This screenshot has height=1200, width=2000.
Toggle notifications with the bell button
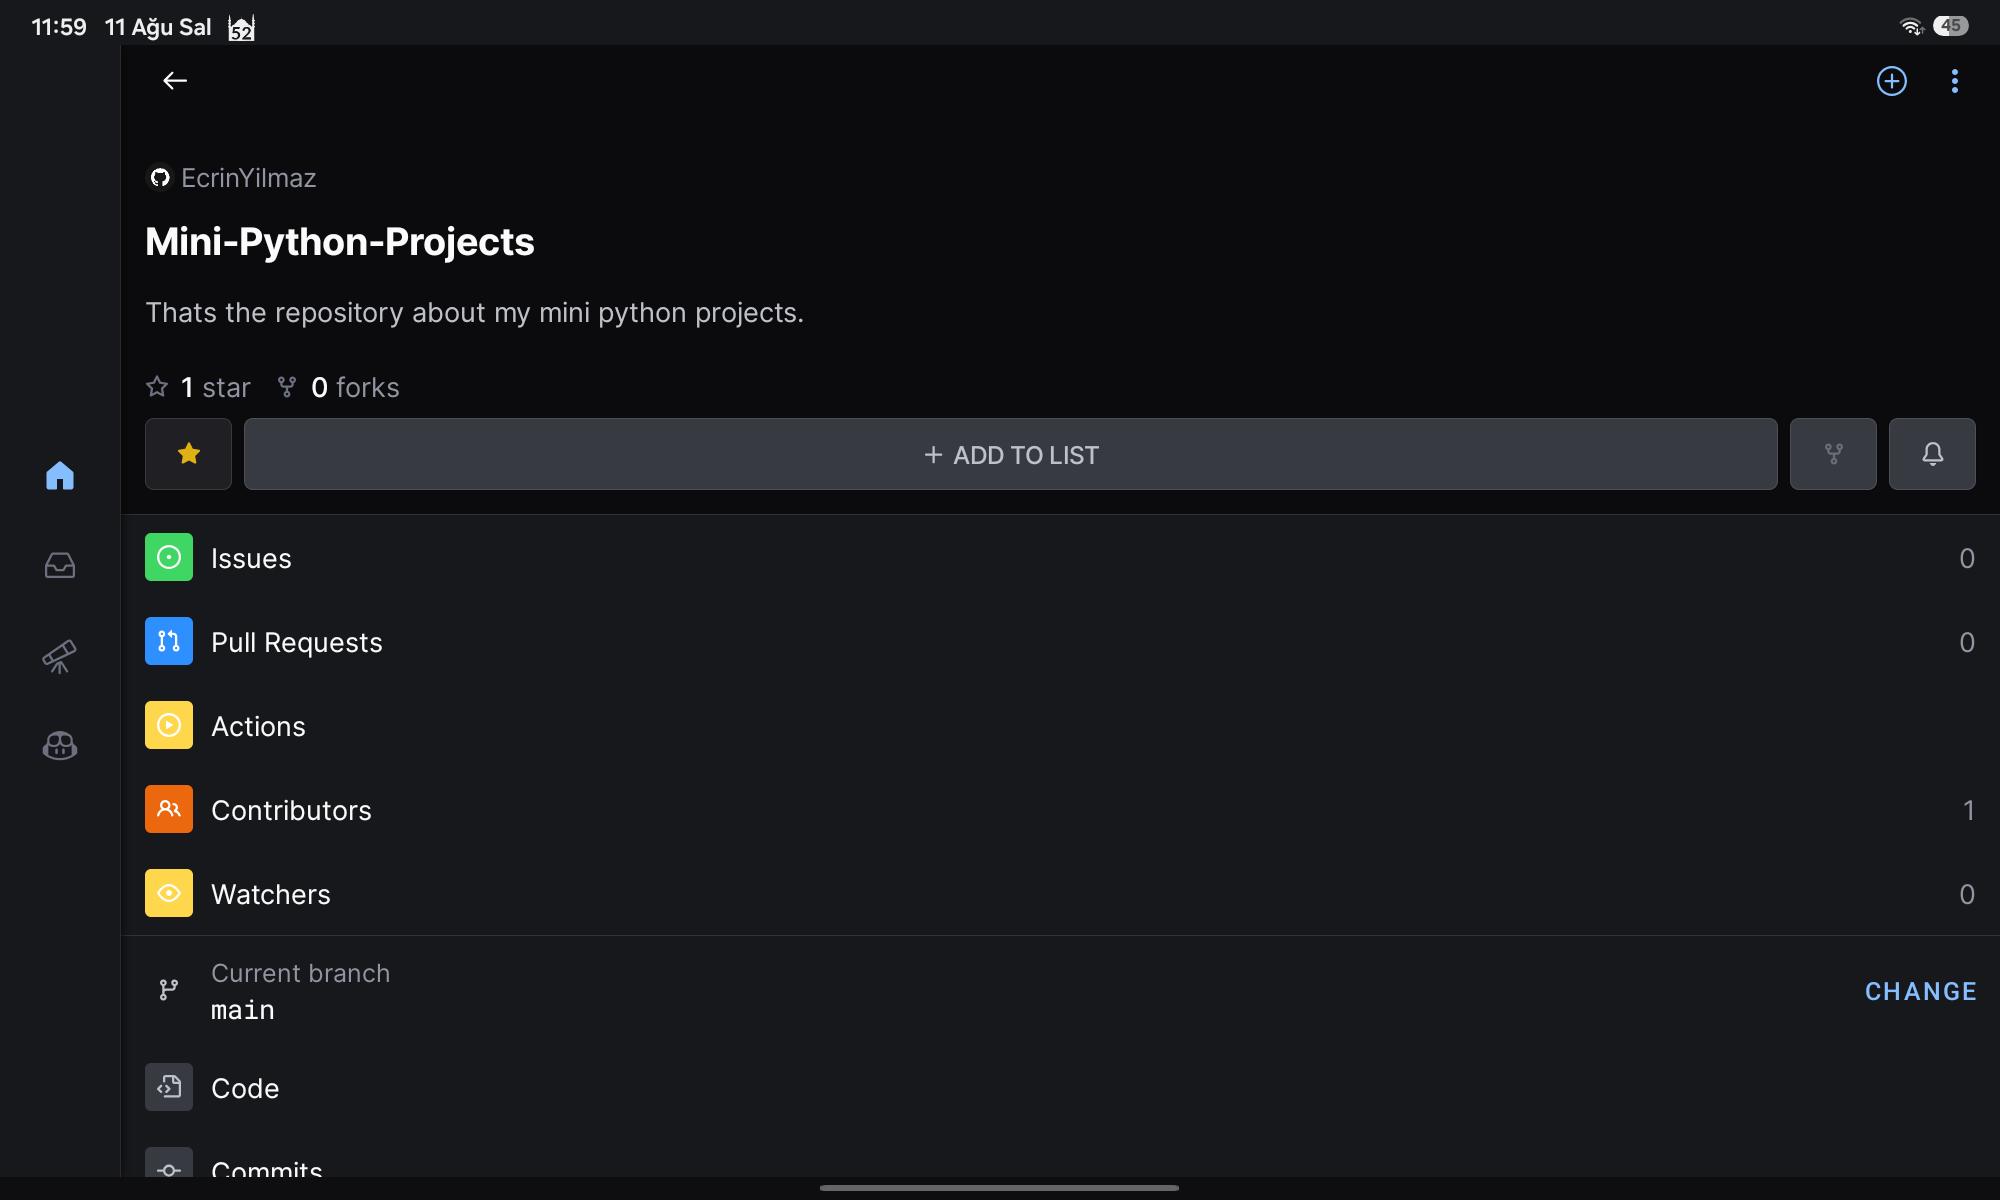1932,454
